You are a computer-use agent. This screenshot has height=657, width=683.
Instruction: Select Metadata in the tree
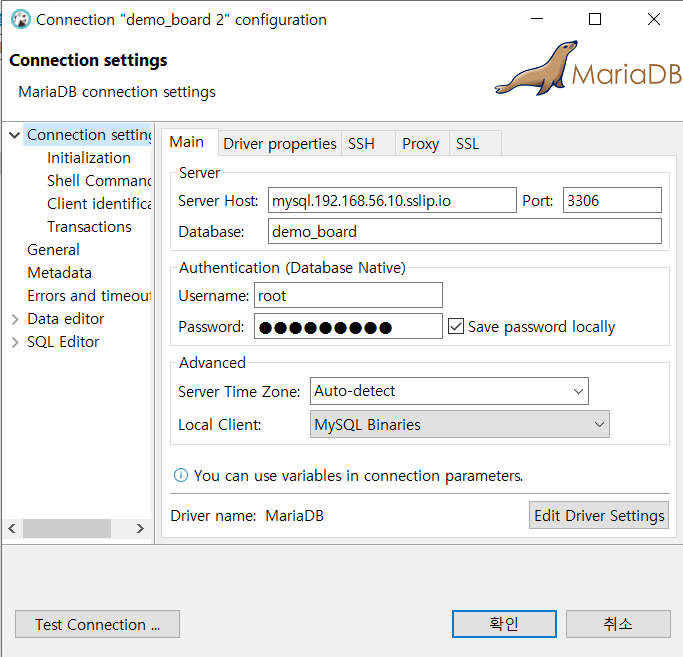pyautogui.click(x=59, y=273)
